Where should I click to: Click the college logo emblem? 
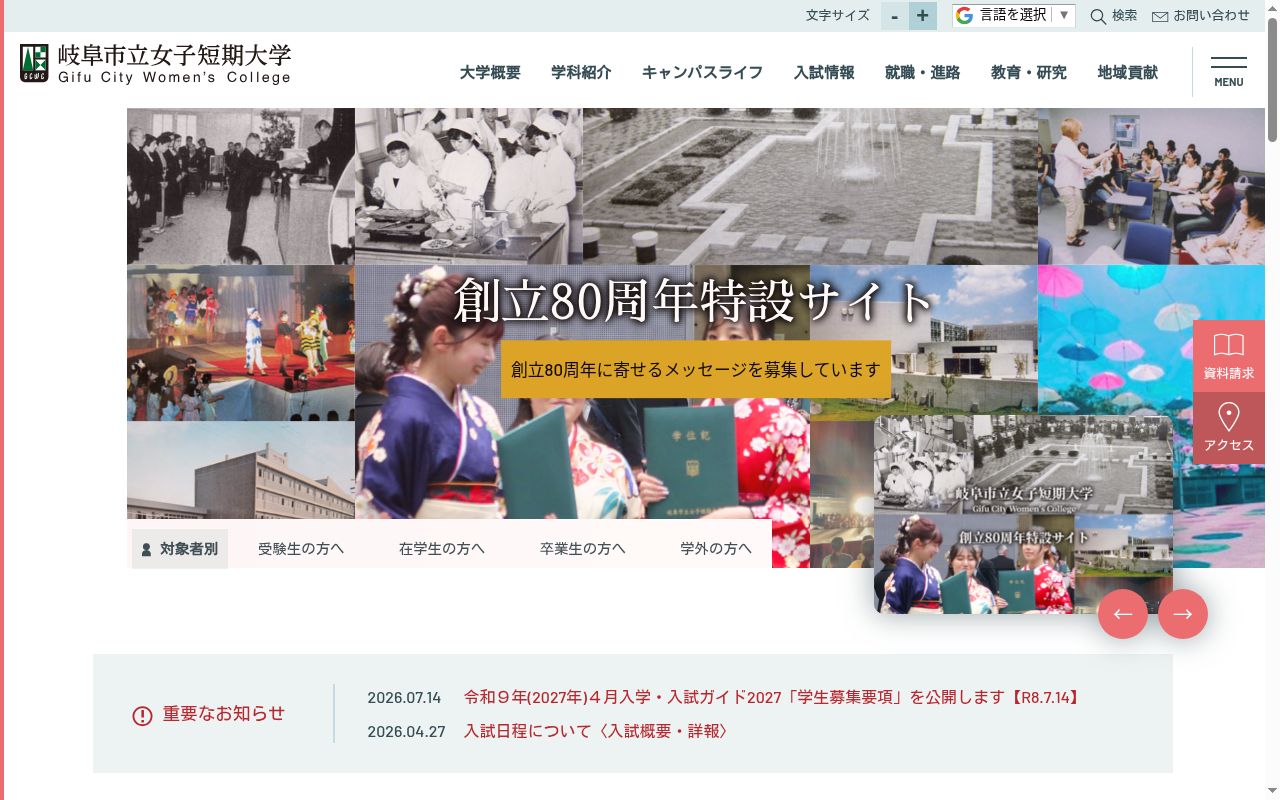click(33, 63)
